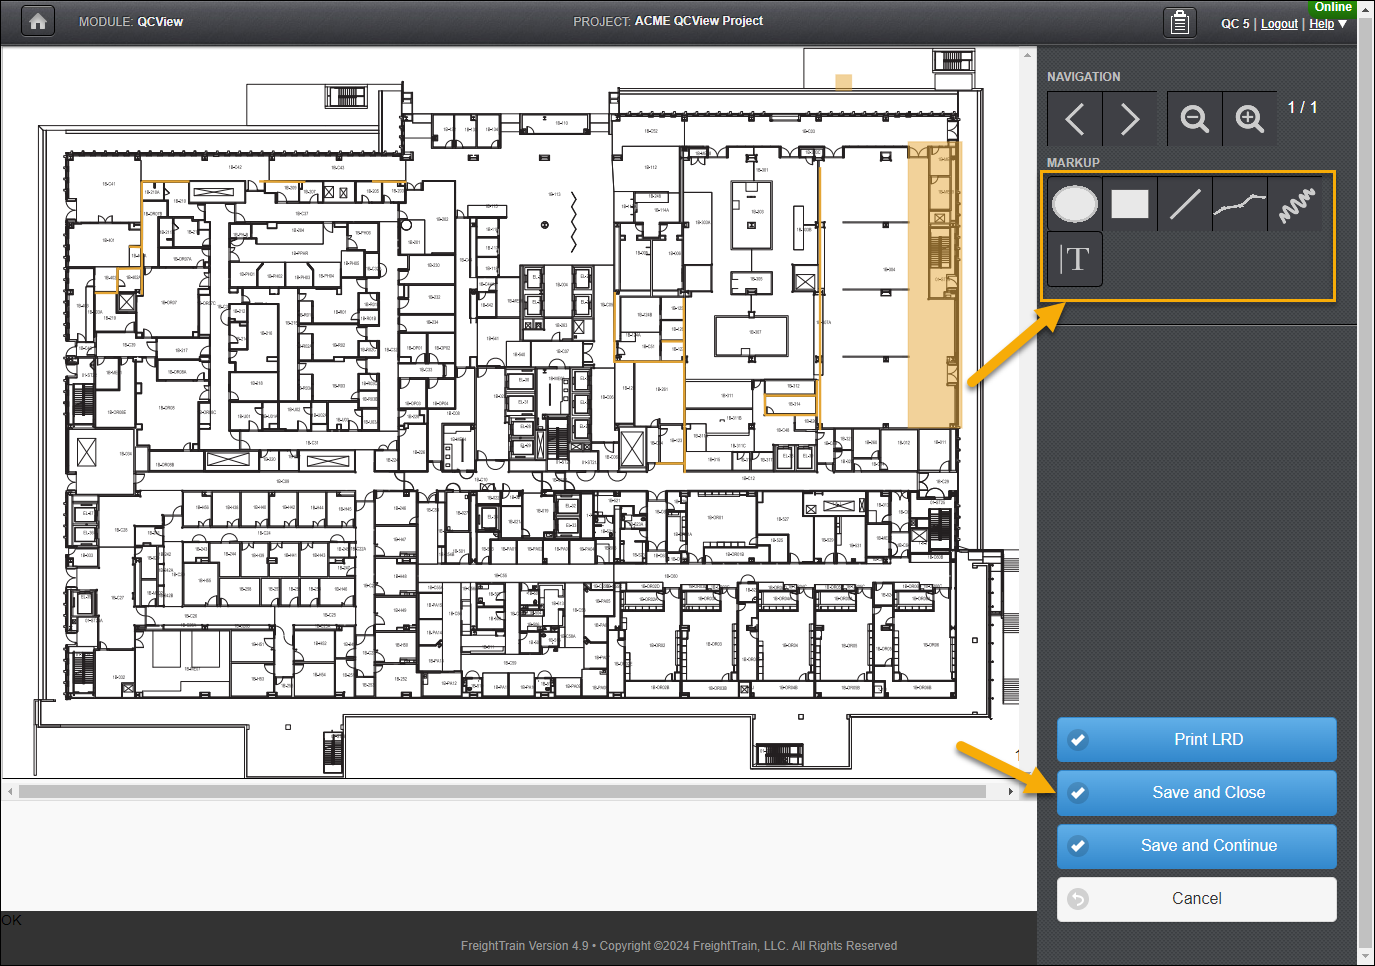The height and width of the screenshot is (966, 1375).
Task: Select the straight line markup tool
Action: pos(1185,204)
